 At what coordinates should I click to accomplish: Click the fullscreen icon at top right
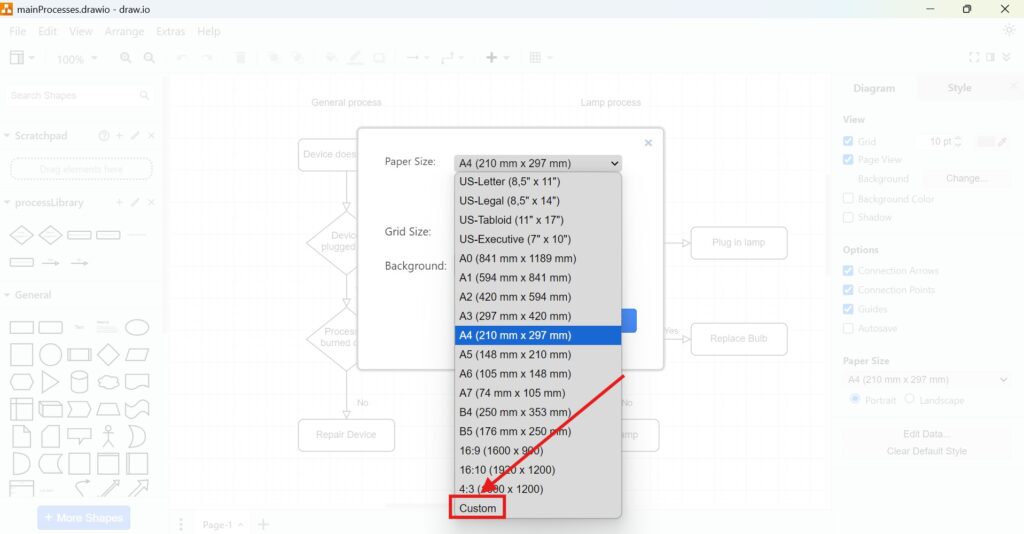975,58
